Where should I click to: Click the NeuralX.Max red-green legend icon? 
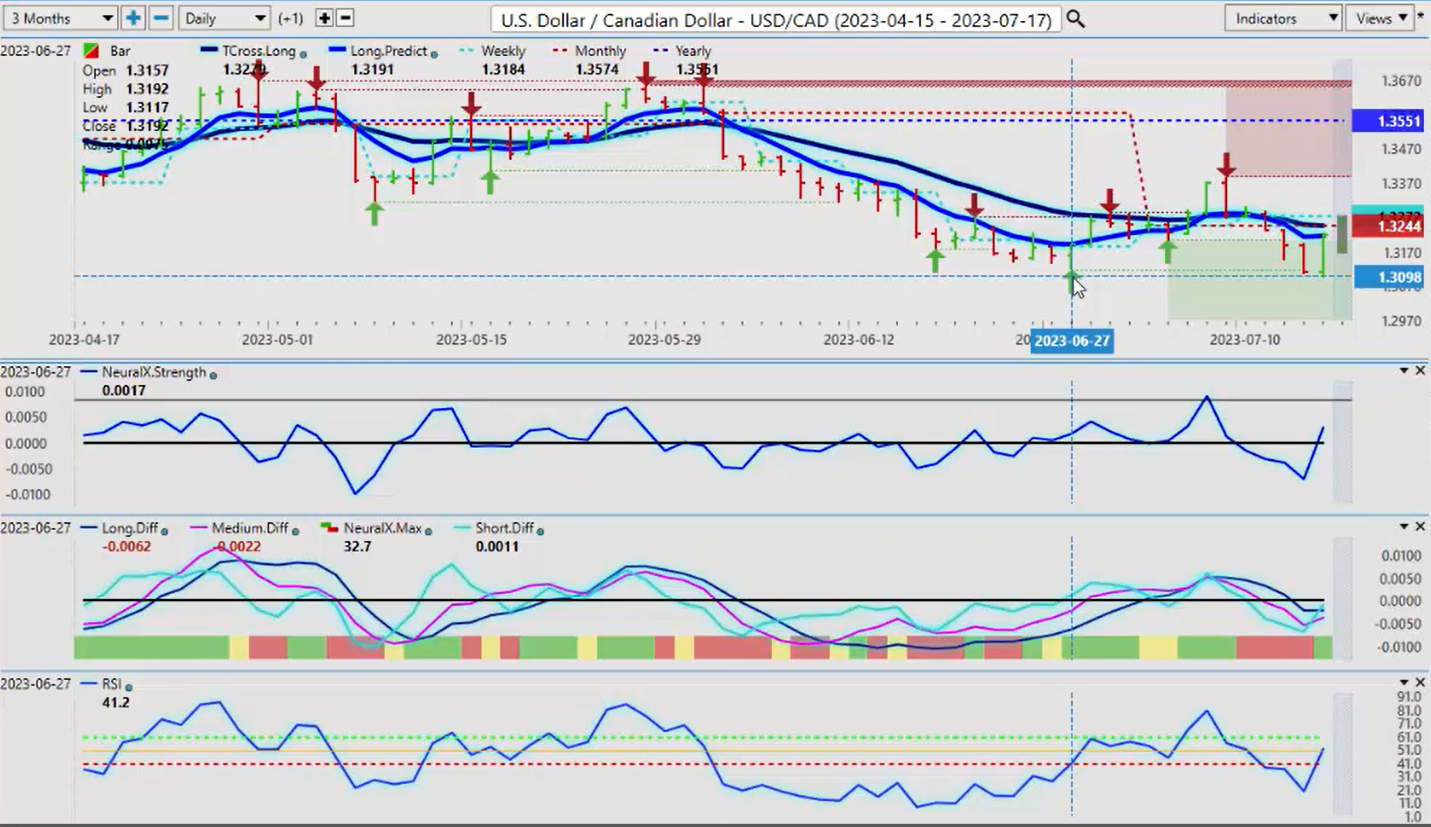[x=329, y=527]
